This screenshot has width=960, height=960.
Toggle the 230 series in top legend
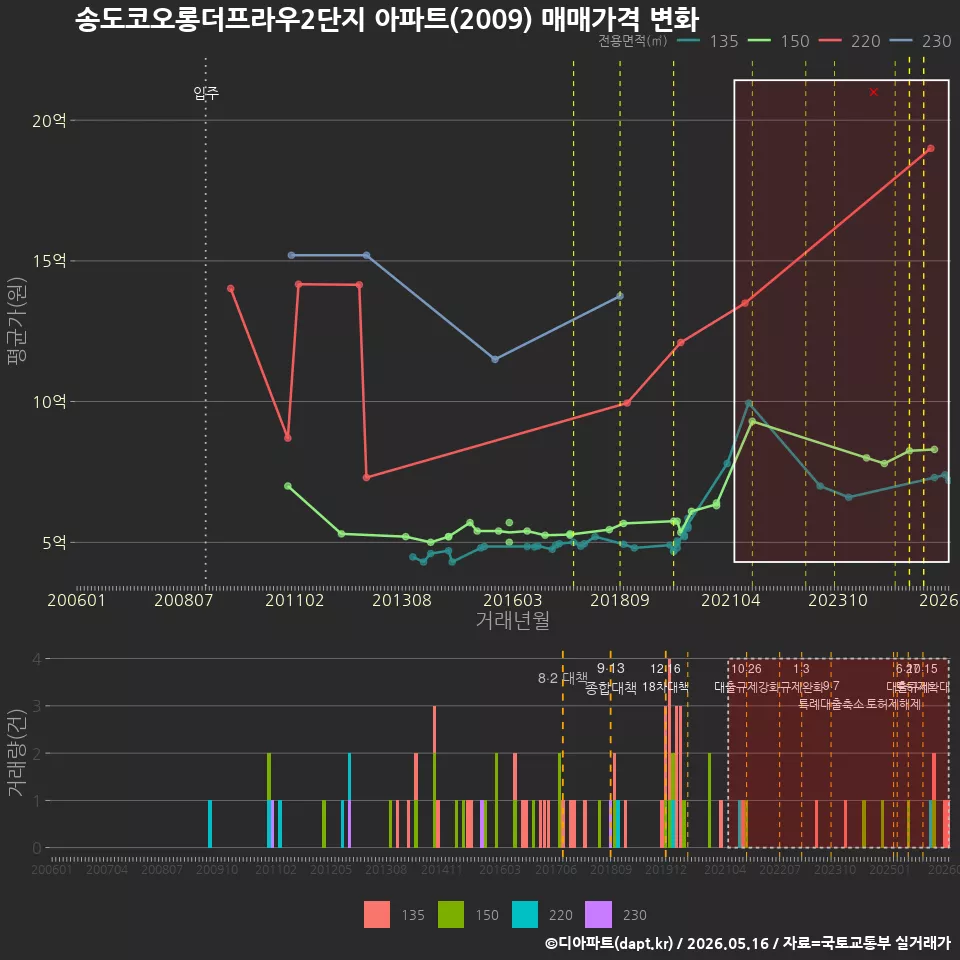point(920,41)
